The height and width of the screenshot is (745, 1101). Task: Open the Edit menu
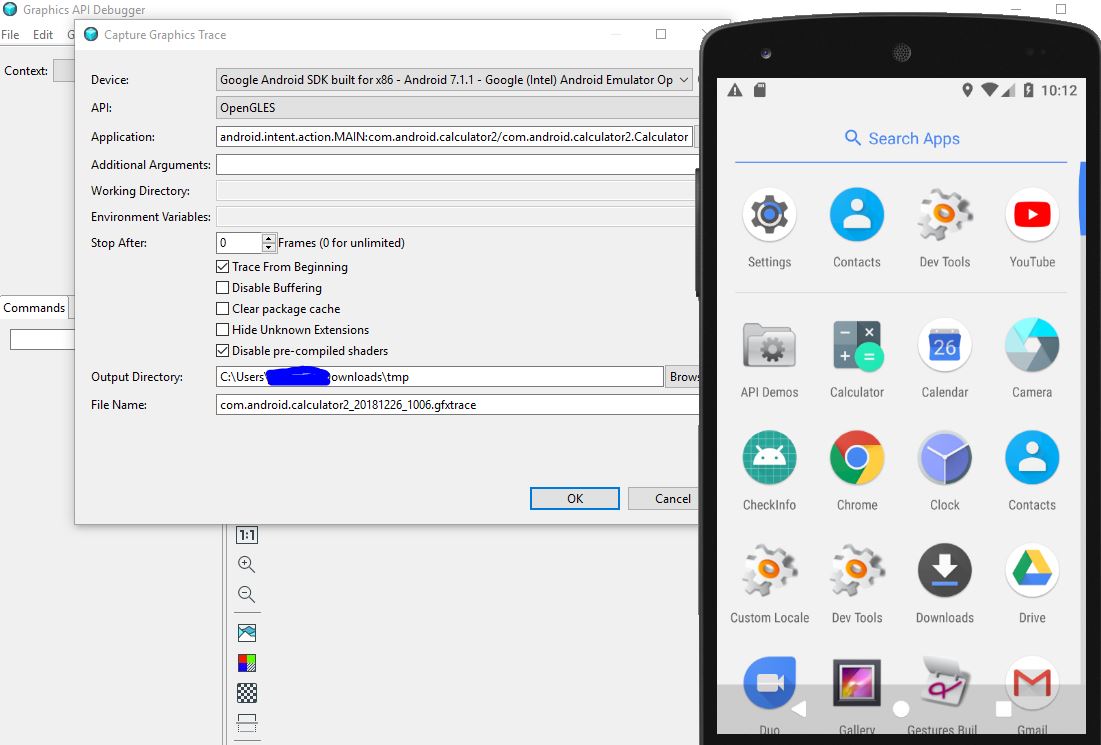pos(42,34)
